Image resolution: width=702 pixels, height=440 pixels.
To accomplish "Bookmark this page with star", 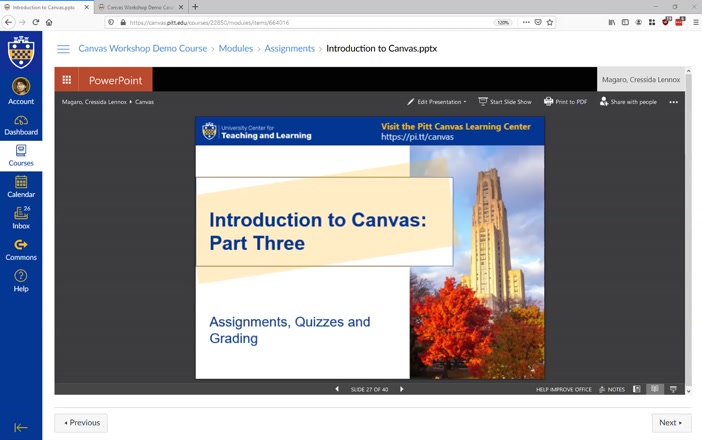I will click(x=550, y=22).
